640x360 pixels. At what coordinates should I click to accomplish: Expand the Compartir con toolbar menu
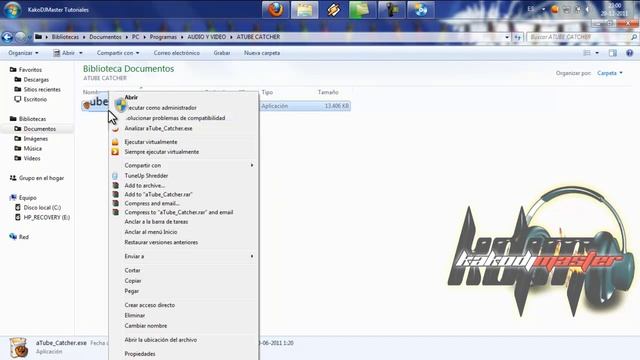tap(118, 53)
